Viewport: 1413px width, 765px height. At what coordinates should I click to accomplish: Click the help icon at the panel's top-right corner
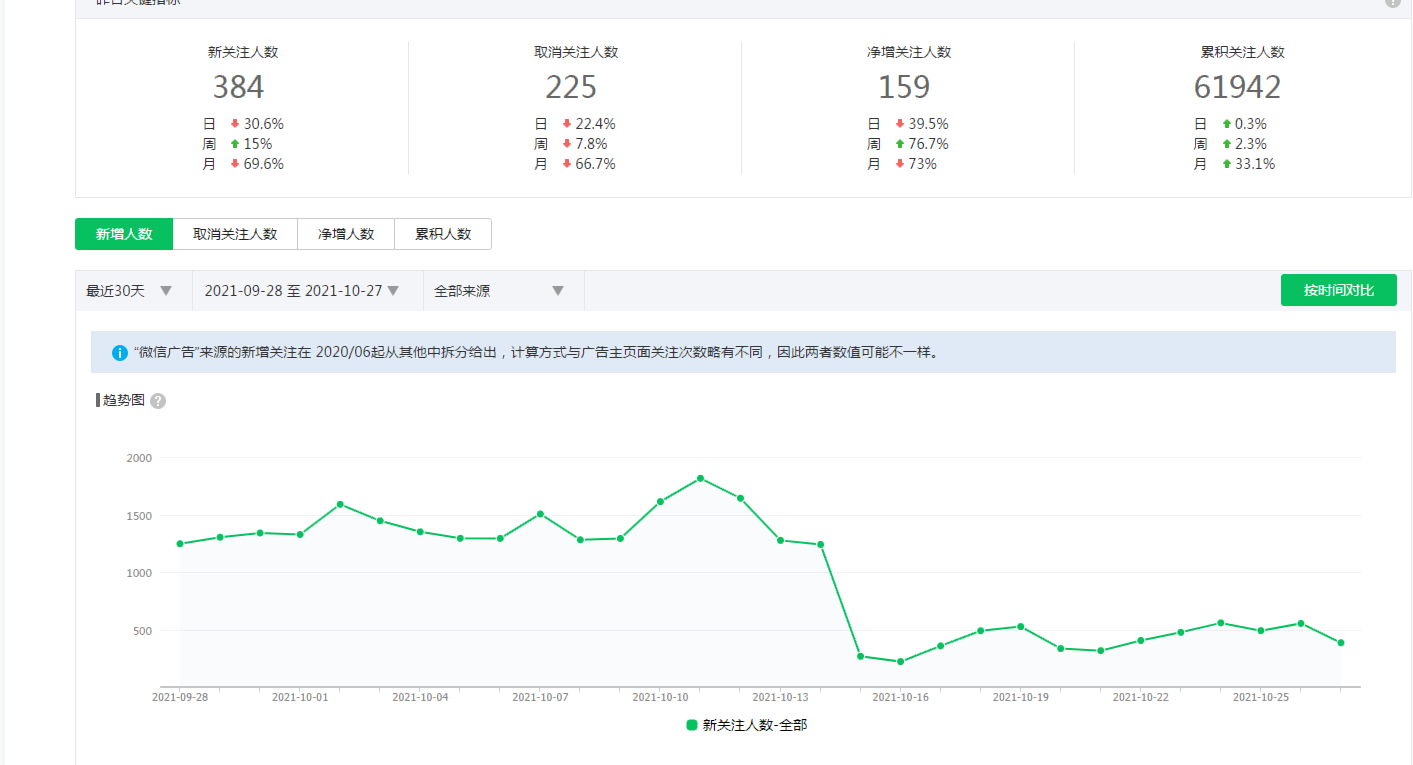click(1392, 2)
